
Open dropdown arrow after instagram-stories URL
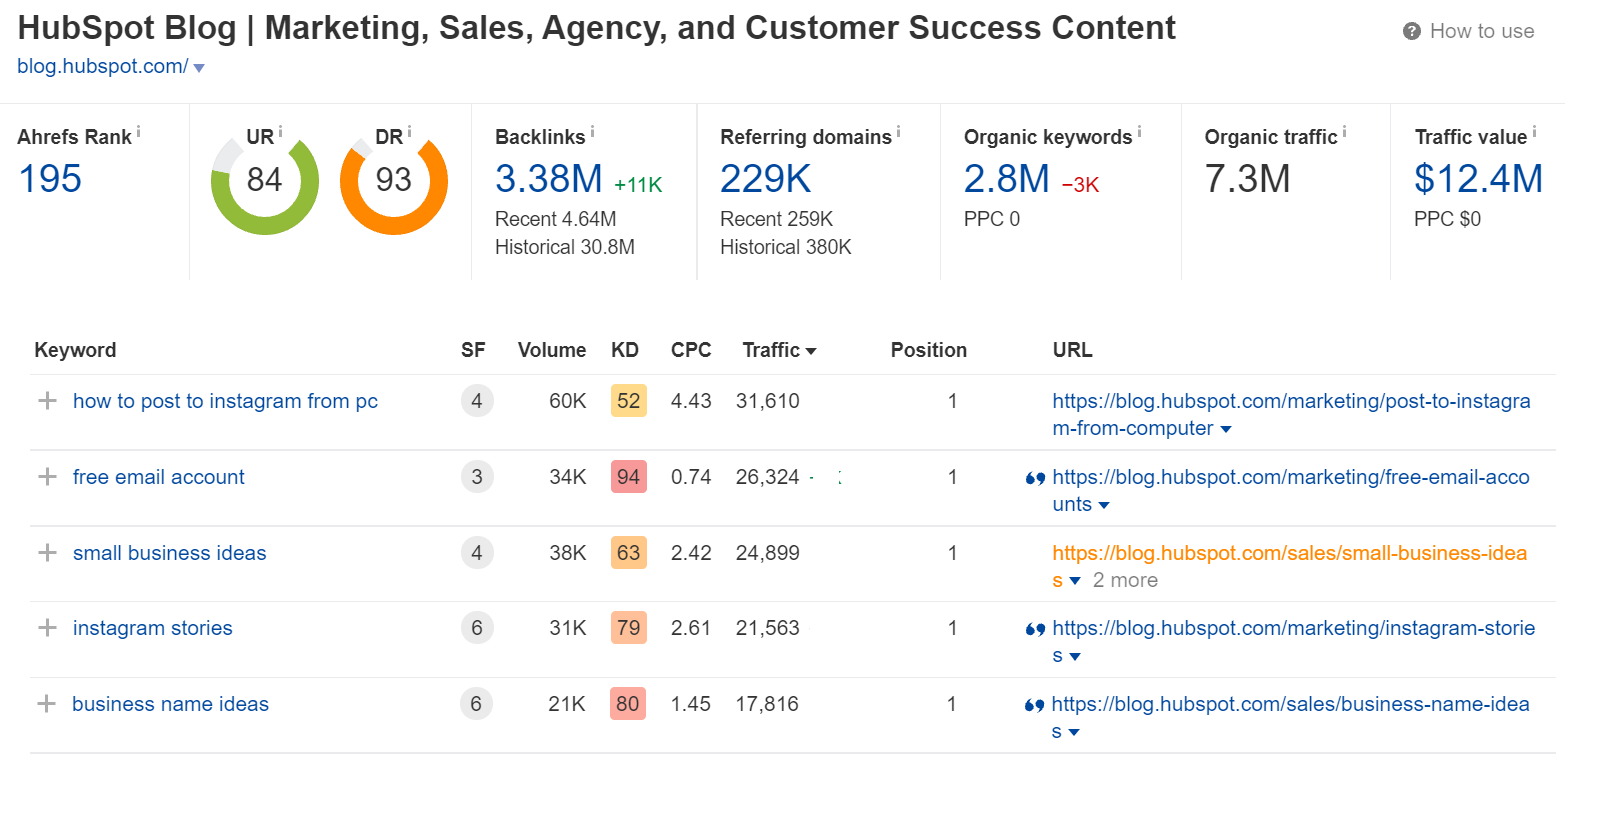click(x=1075, y=657)
